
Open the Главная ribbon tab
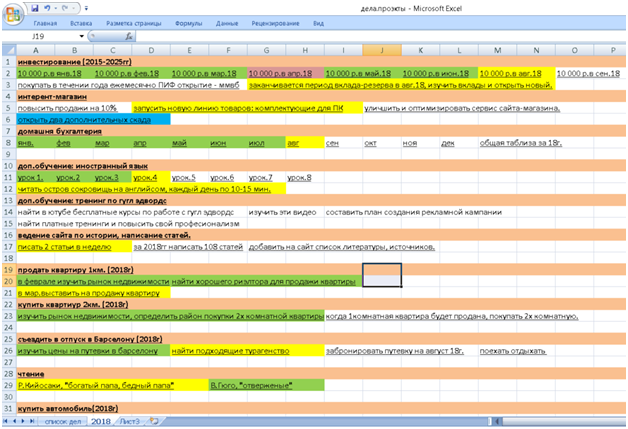click(45, 24)
